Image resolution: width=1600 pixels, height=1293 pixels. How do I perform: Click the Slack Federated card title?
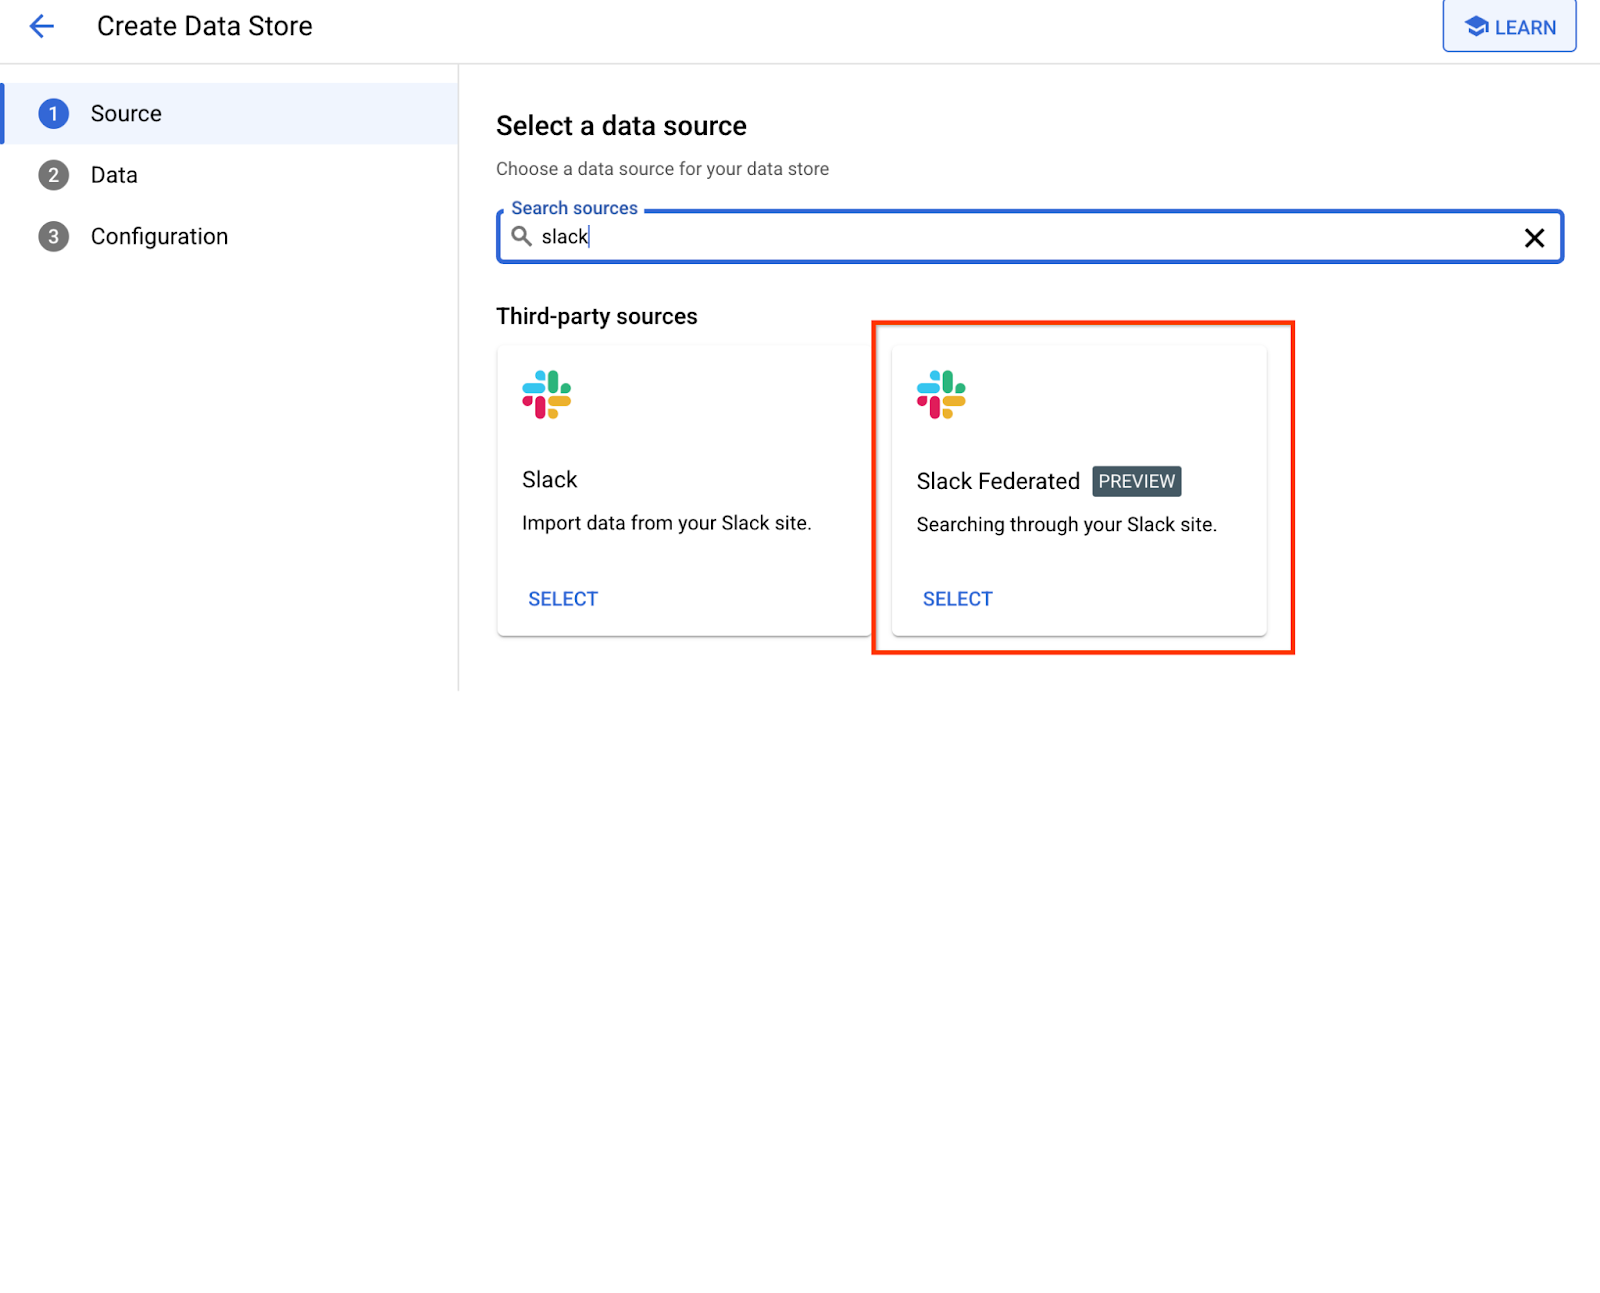point(998,481)
